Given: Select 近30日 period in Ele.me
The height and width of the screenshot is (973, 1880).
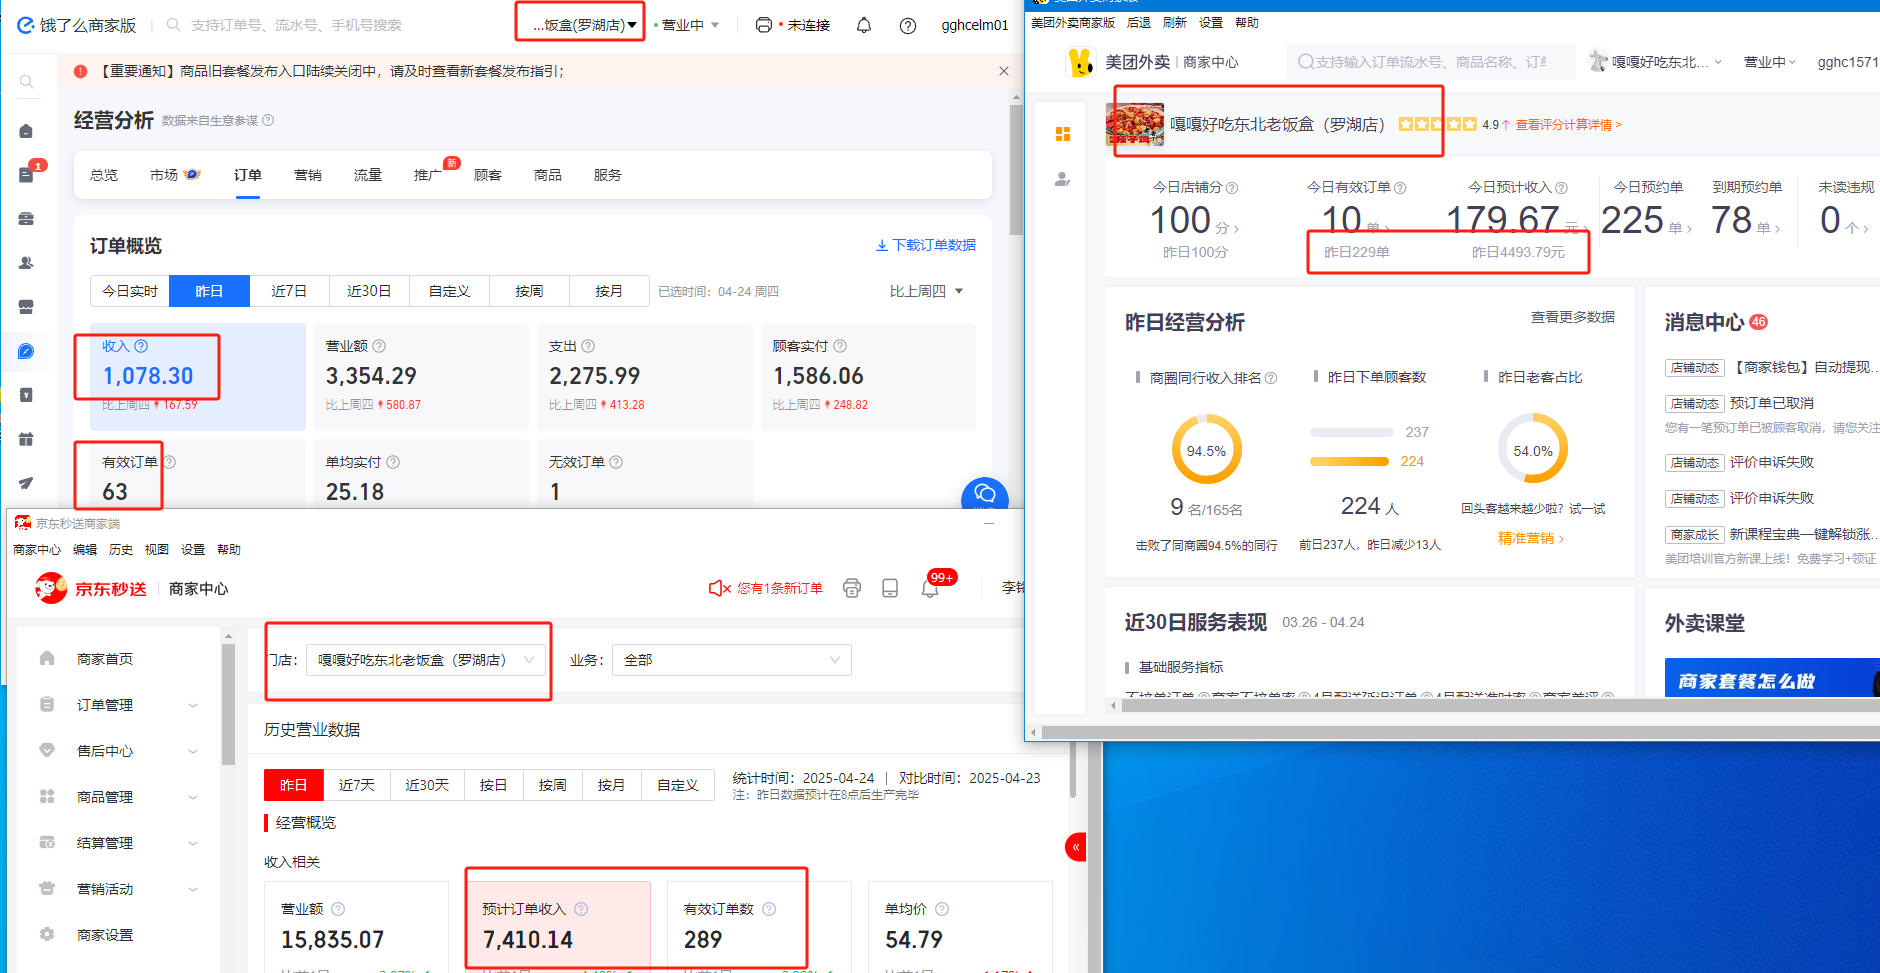Looking at the screenshot, I should coord(369,291).
